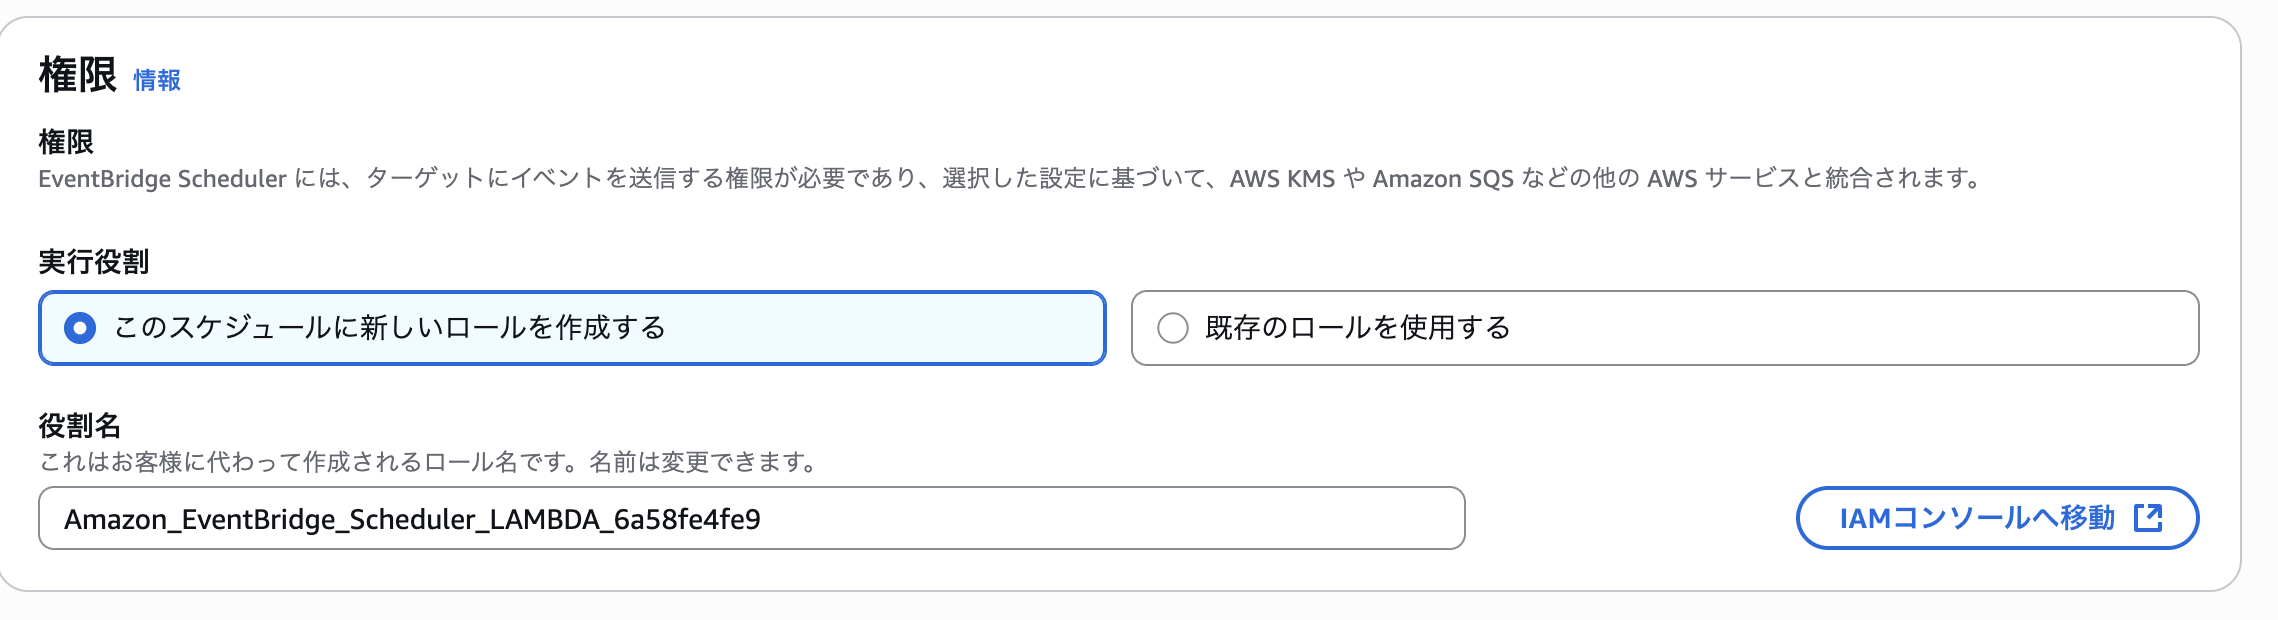2278x620 pixels.
Task: Click the Amazon_EventBridge_Scheduler_LAMBDA_6a58fe4fe9 role name text
Action: tap(412, 520)
